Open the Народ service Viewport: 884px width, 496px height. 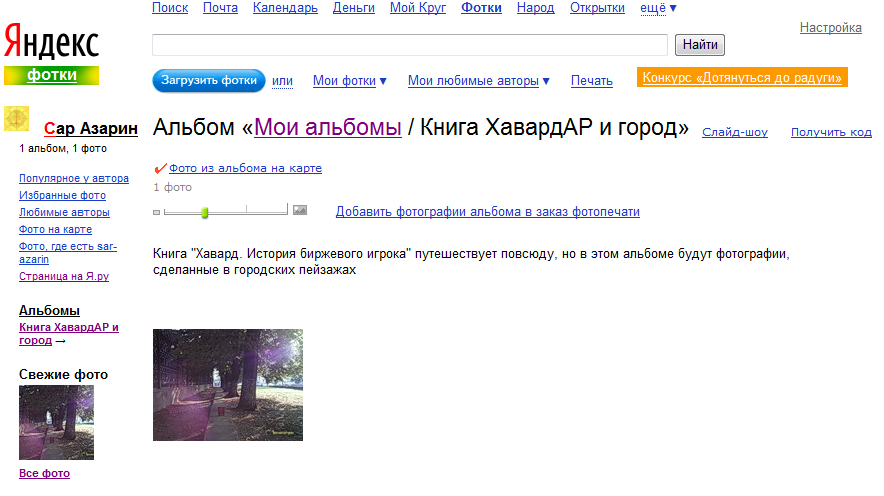[536, 8]
